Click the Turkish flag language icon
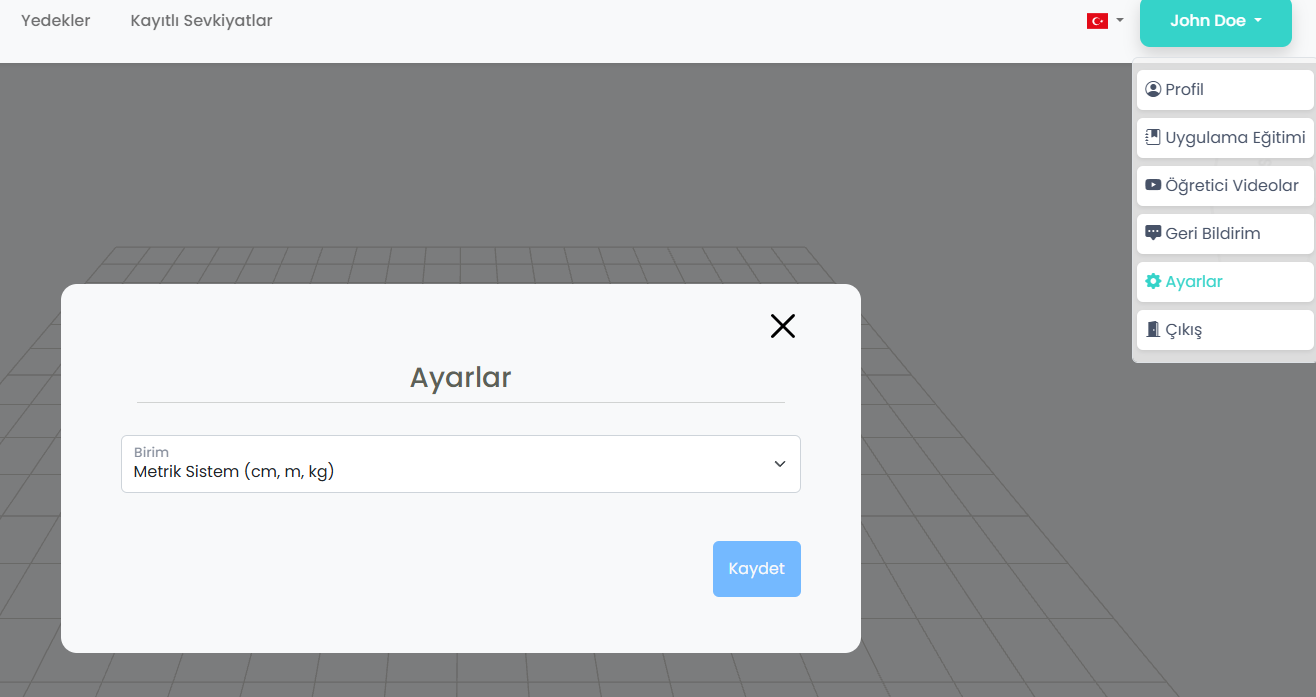 (1097, 21)
